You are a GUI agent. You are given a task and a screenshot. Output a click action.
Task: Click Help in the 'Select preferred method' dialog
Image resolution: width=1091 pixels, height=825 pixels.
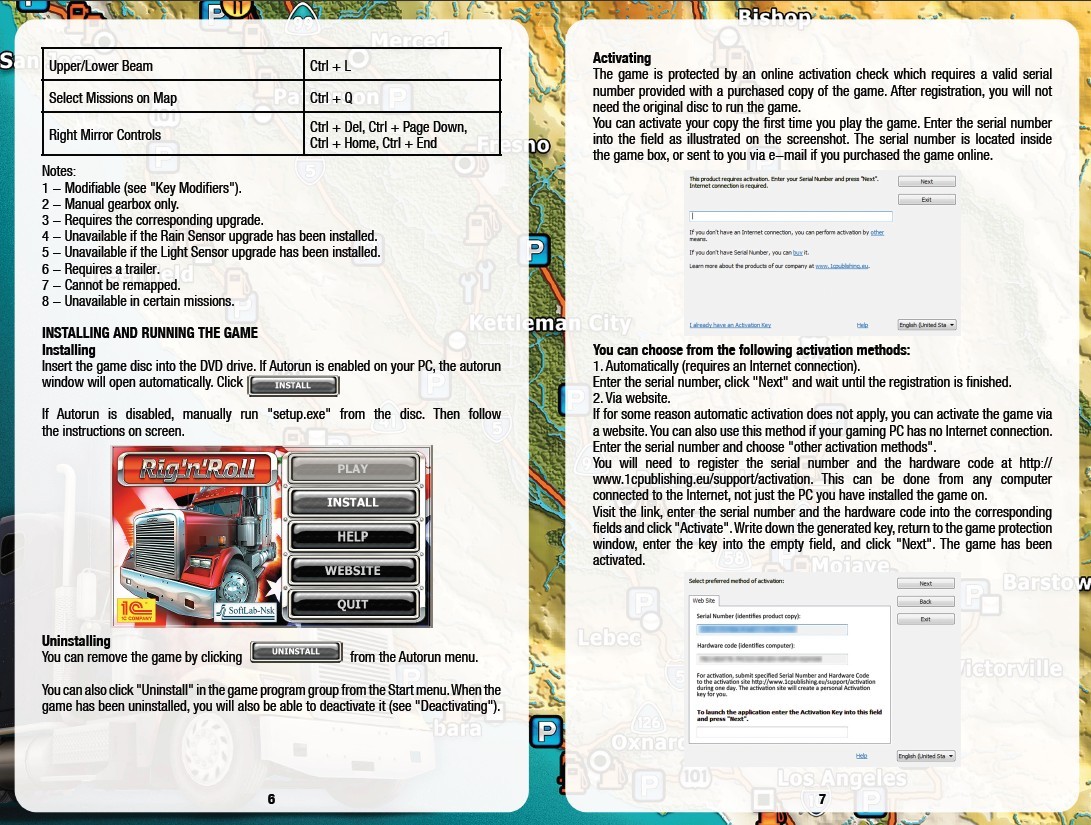coord(861,755)
